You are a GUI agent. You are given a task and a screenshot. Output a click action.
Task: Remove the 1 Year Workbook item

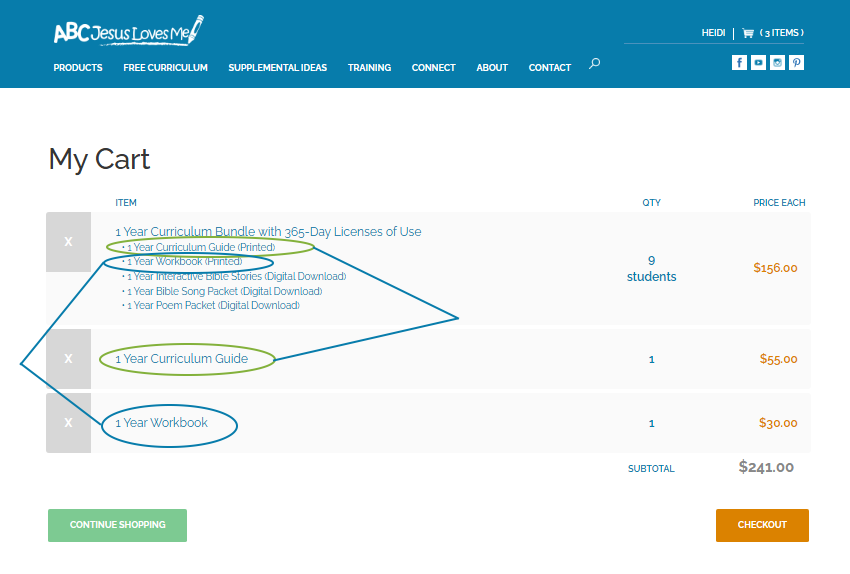[68, 423]
